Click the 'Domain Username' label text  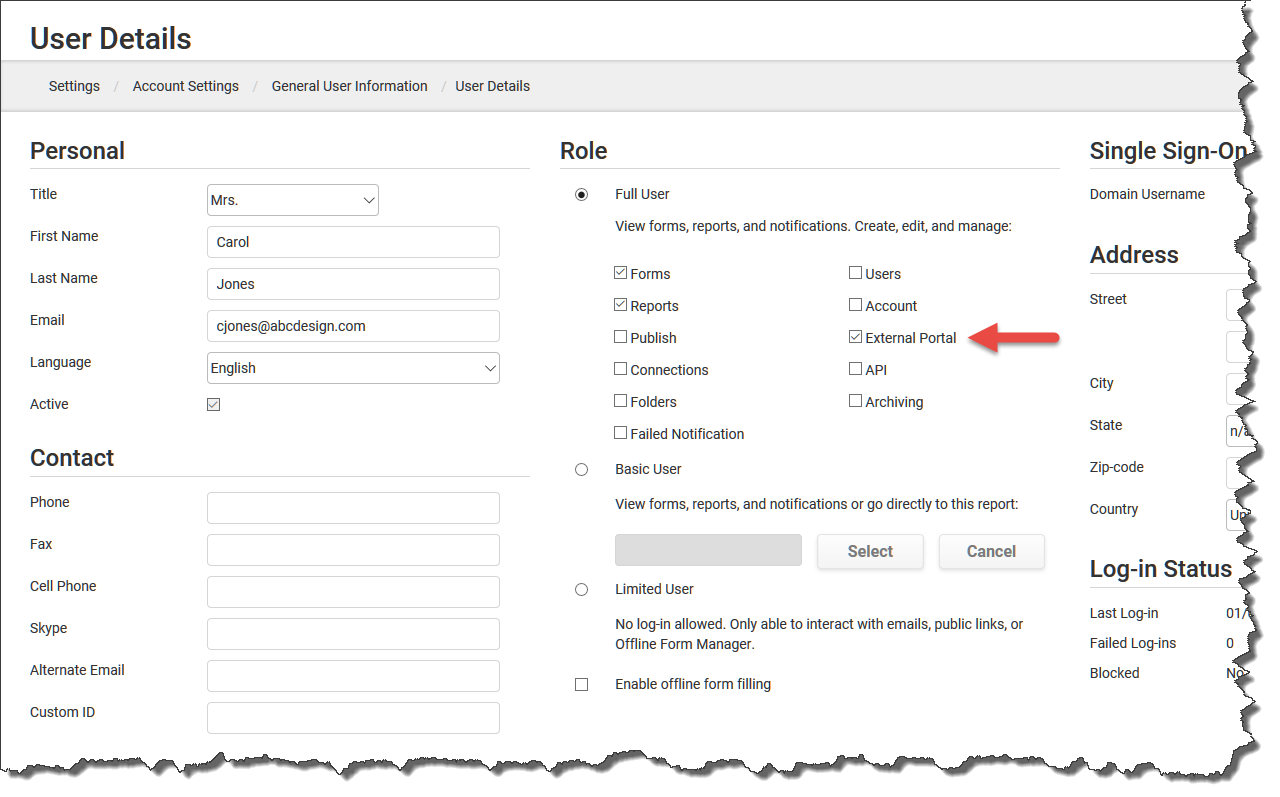1147,194
